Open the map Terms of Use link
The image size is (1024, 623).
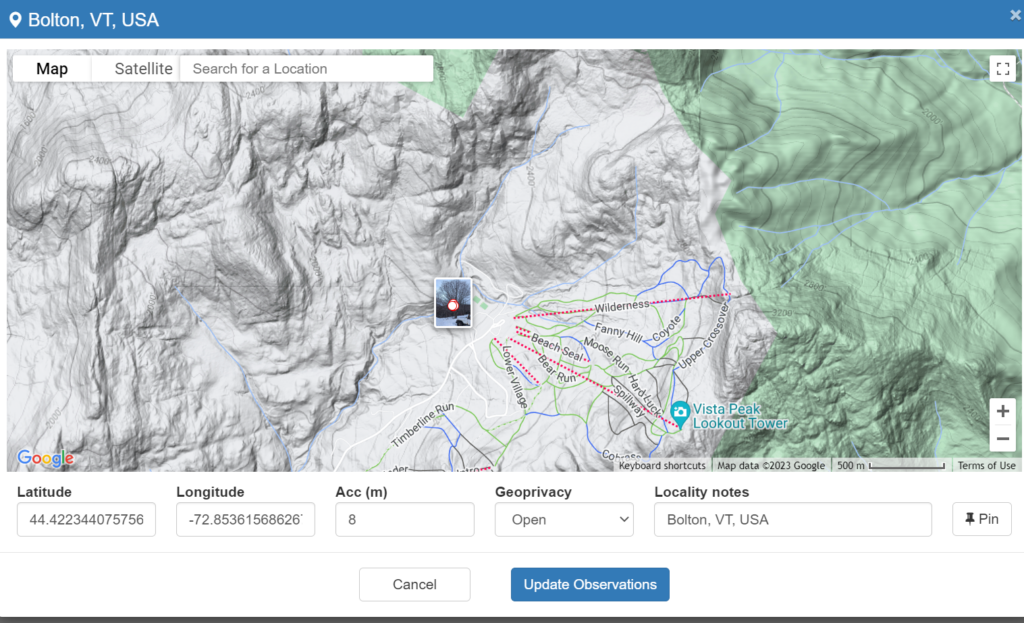coord(986,465)
